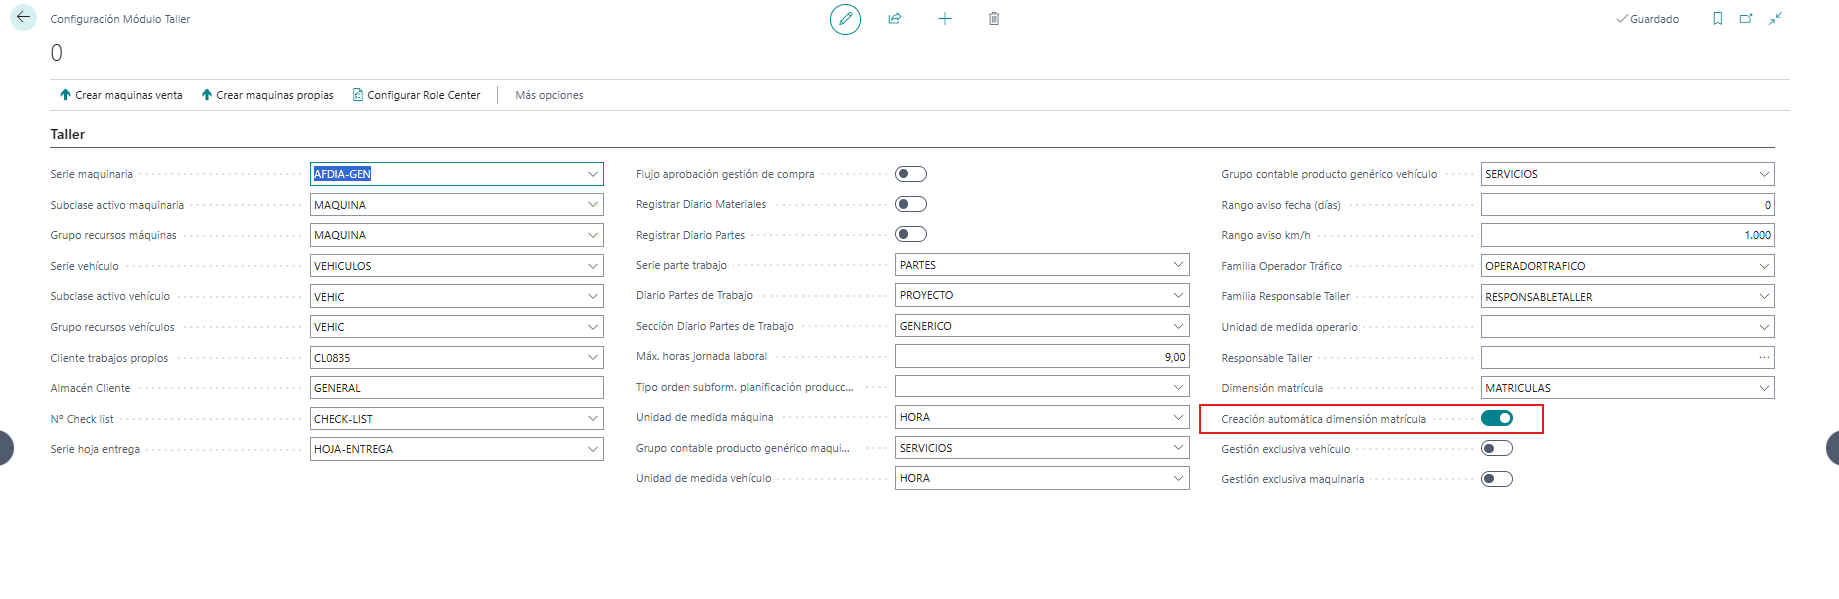Select Configurar Role Center action
This screenshot has height=599, width=1839.
[416, 95]
